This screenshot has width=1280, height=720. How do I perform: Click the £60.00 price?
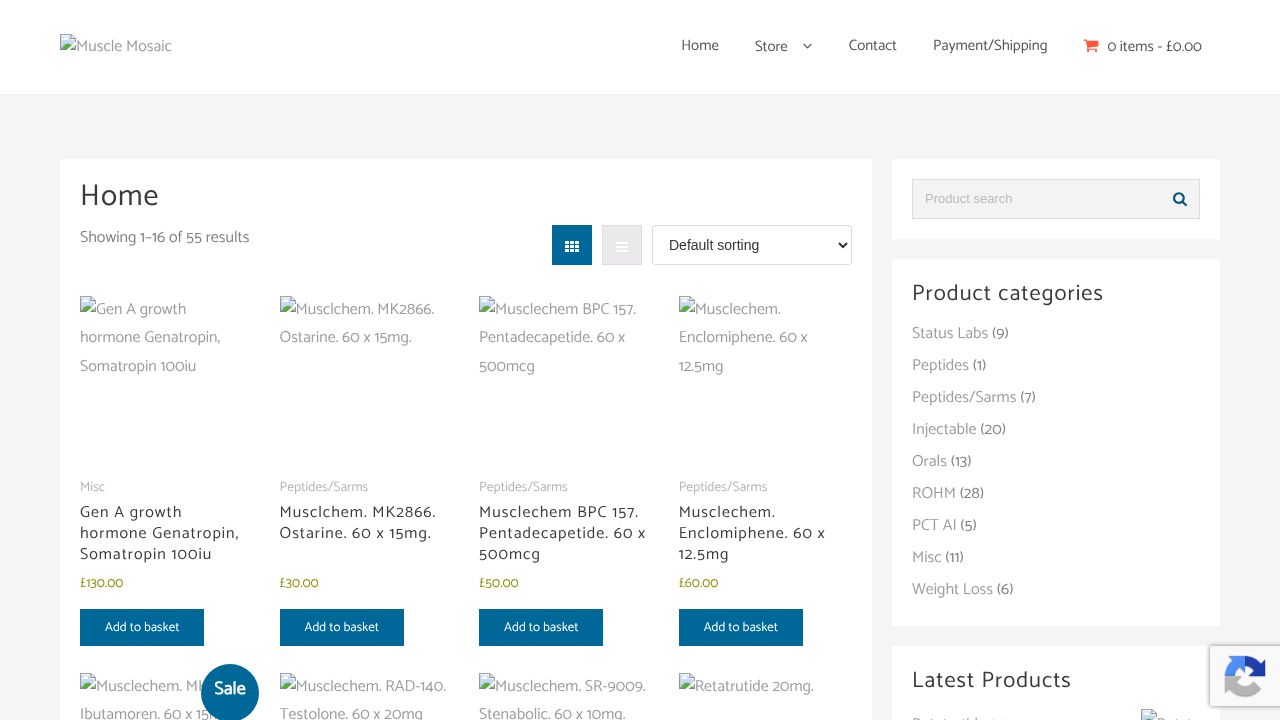[x=699, y=583]
